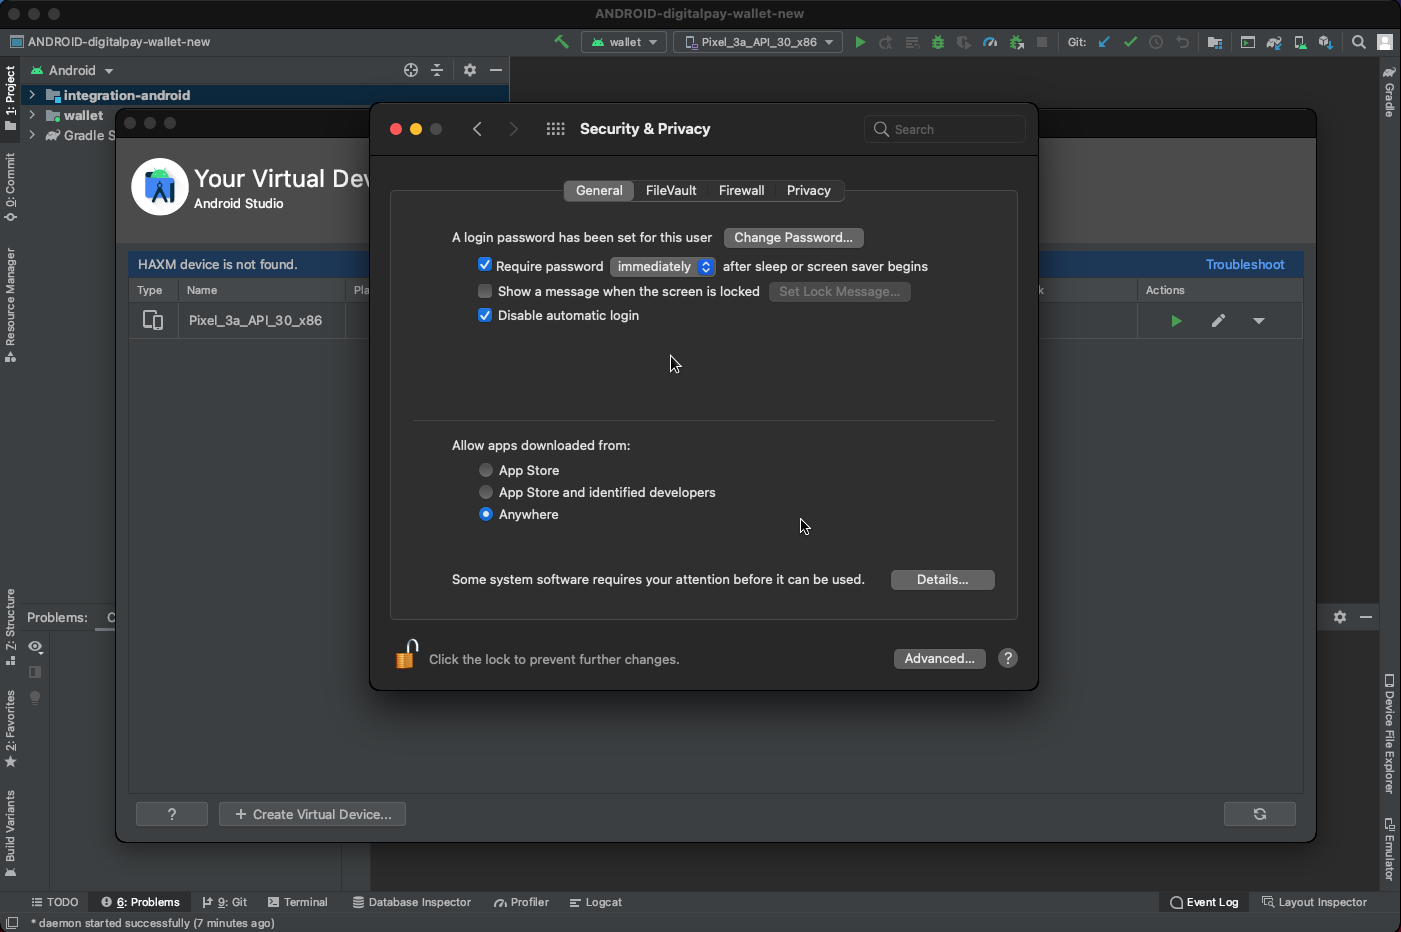
Task: Open SDK Manager cube icon in toolbar
Action: tap(1326, 42)
